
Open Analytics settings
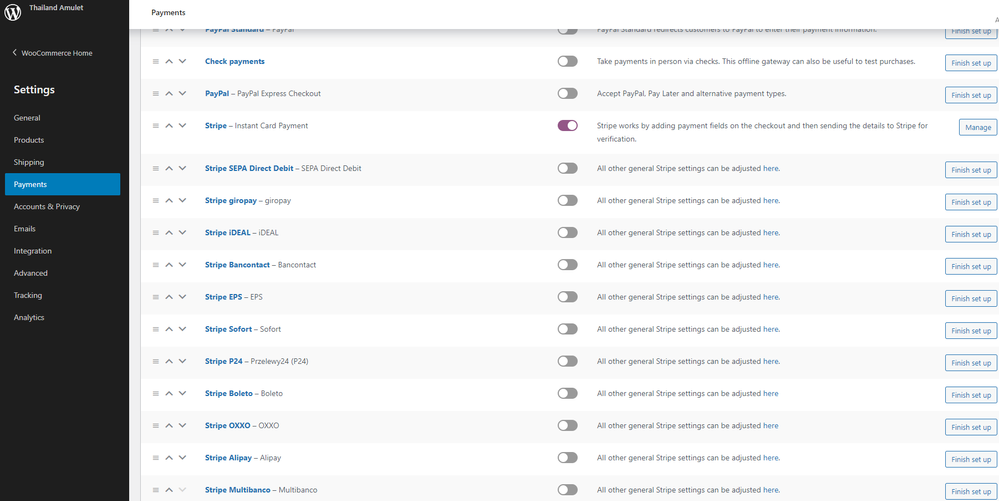pos(29,317)
